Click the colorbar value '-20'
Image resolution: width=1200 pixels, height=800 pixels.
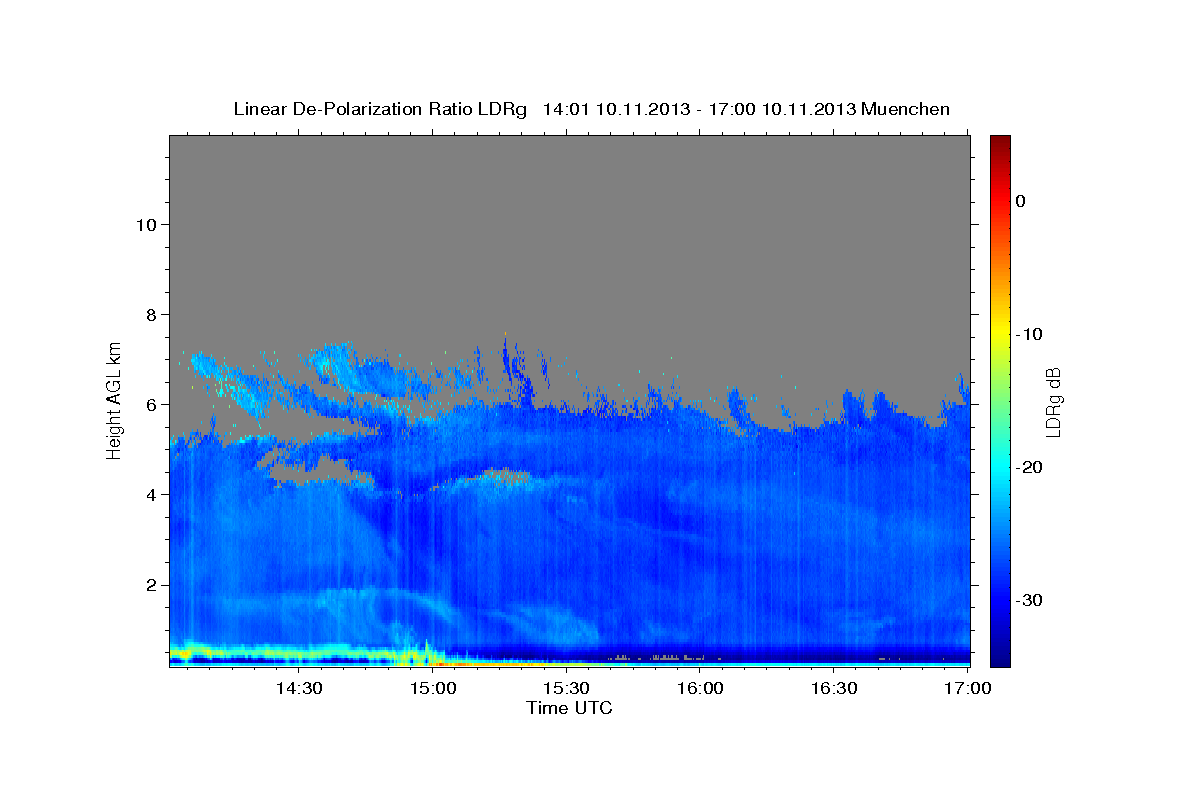(x=1030, y=467)
